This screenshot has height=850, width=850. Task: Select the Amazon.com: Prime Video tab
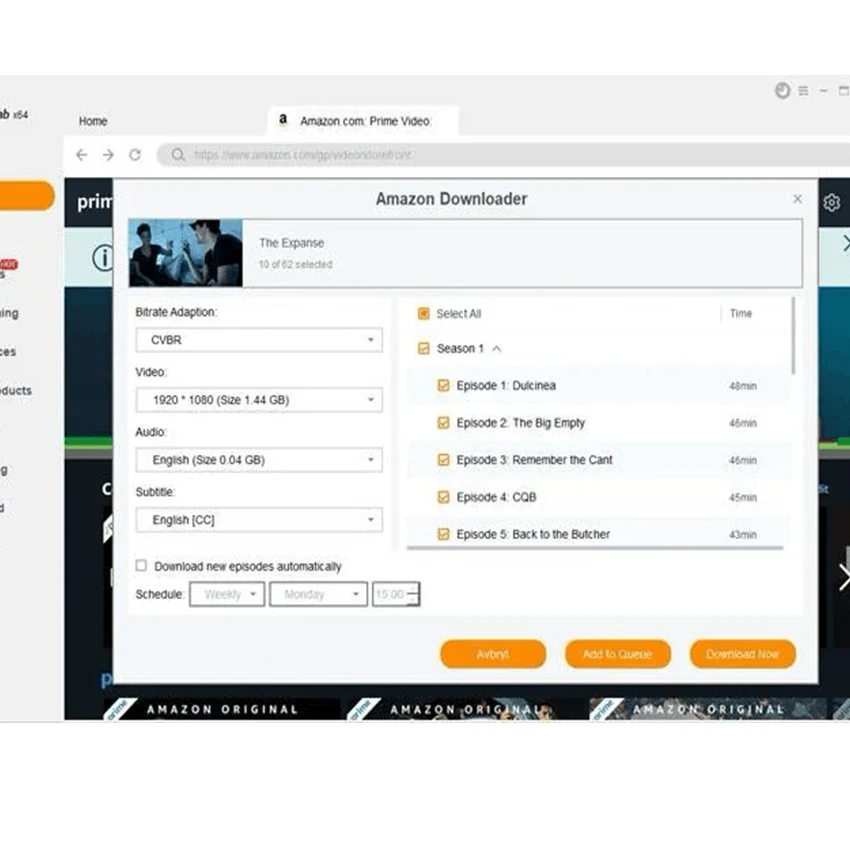click(x=363, y=121)
